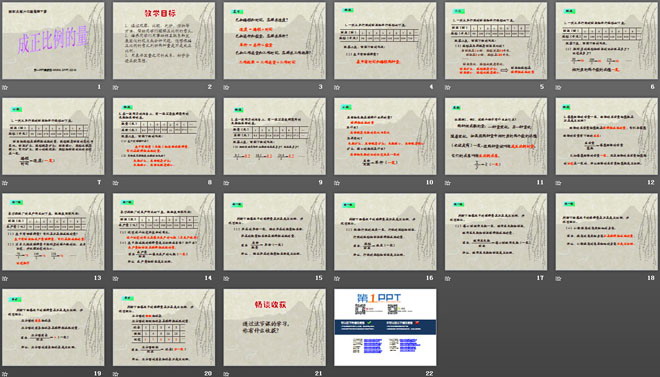Select slide 13 thumbnail
The width and height of the screenshot is (660, 377).
[53, 232]
